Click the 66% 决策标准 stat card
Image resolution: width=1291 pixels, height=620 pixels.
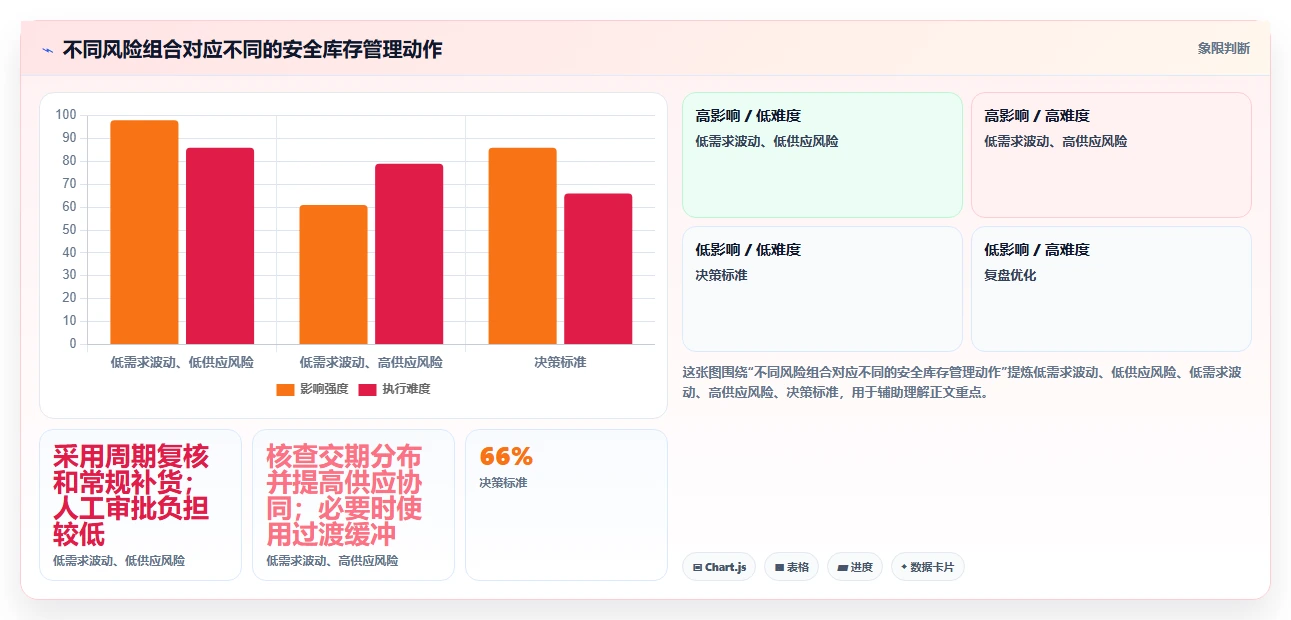[566, 505]
